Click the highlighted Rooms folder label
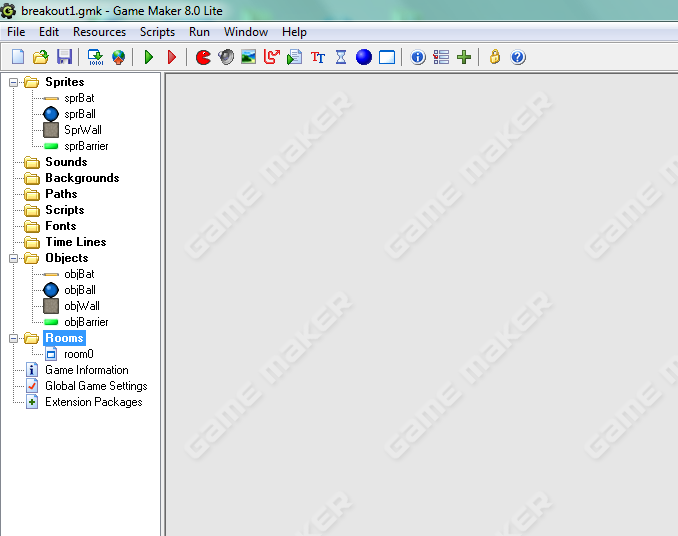 coord(64,338)
